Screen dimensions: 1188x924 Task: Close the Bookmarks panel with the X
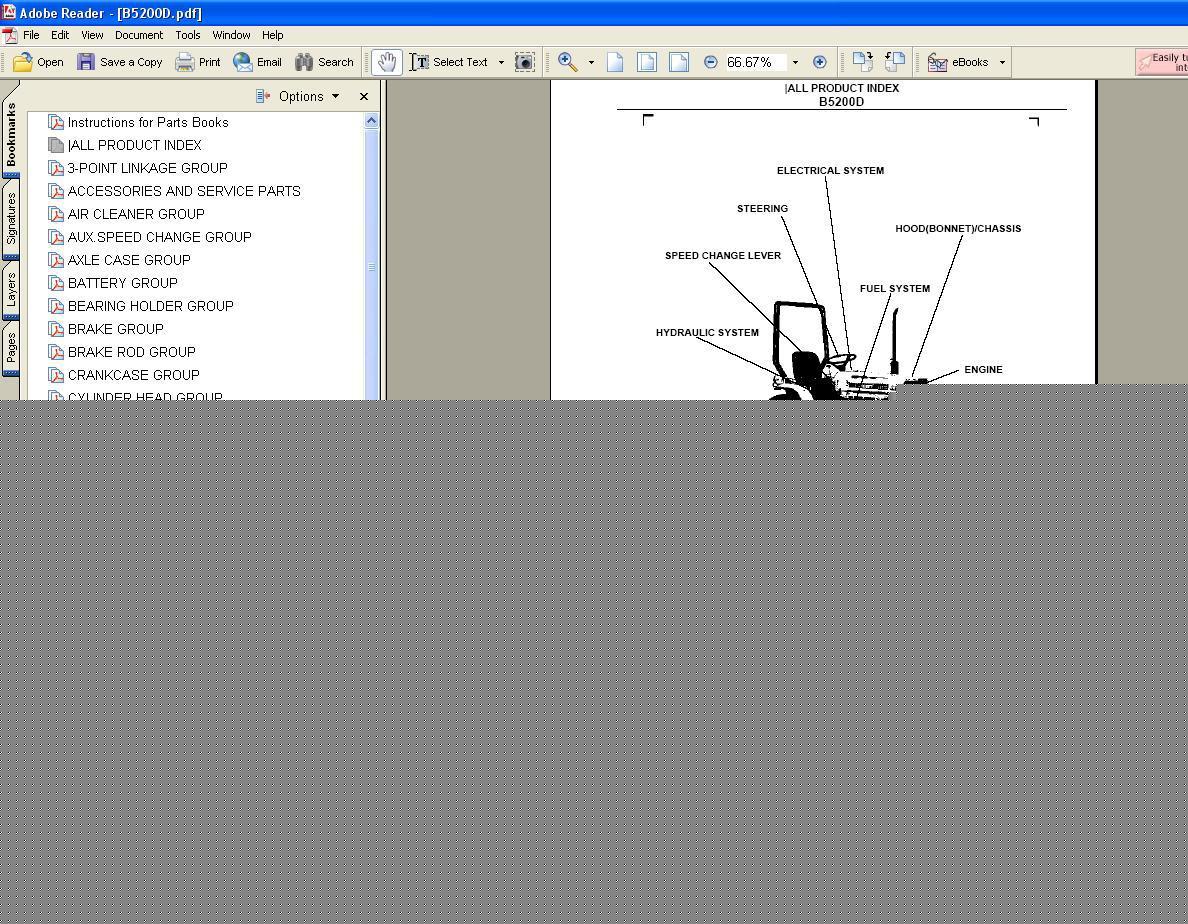(x=364, y=96)
